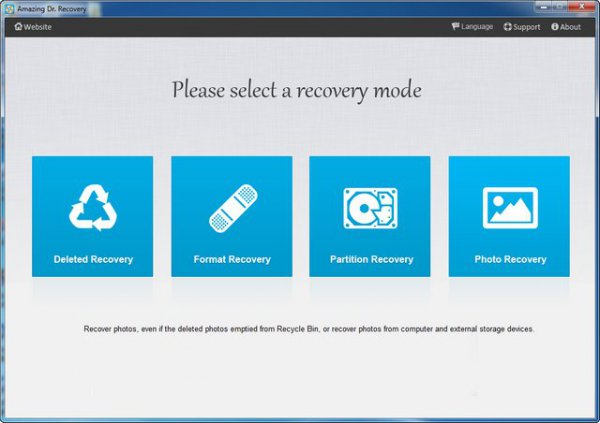Viewport: 600px width, 423px height.
Task: Close the Amazing Dr. Recovery window
Action: click(581, 7)
